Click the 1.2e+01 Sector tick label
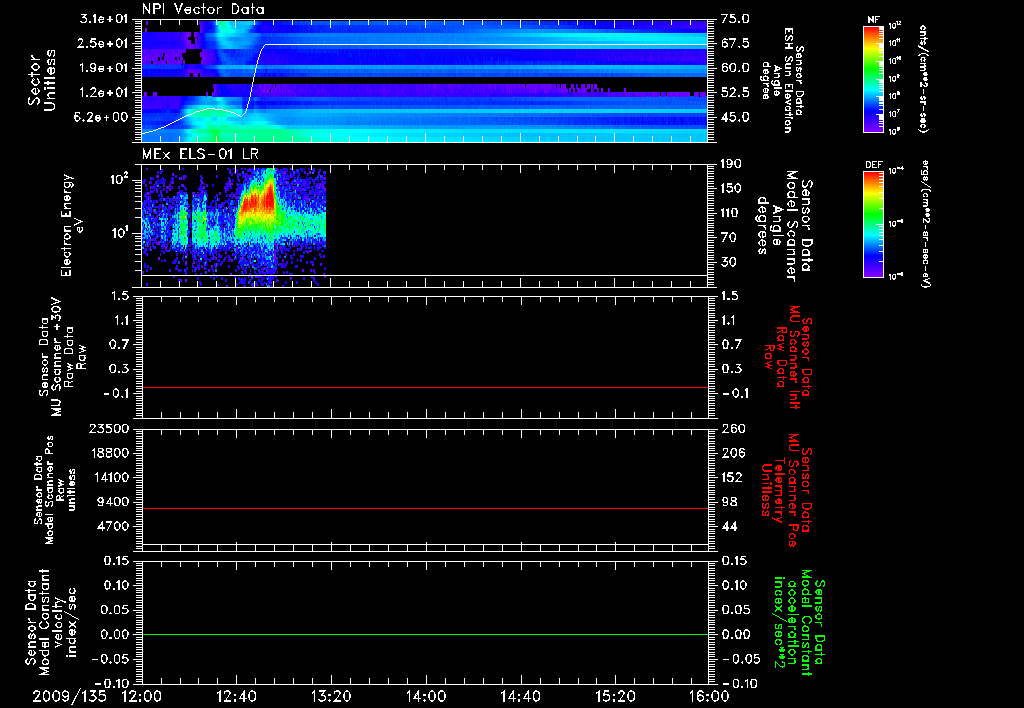 (106, 93)
